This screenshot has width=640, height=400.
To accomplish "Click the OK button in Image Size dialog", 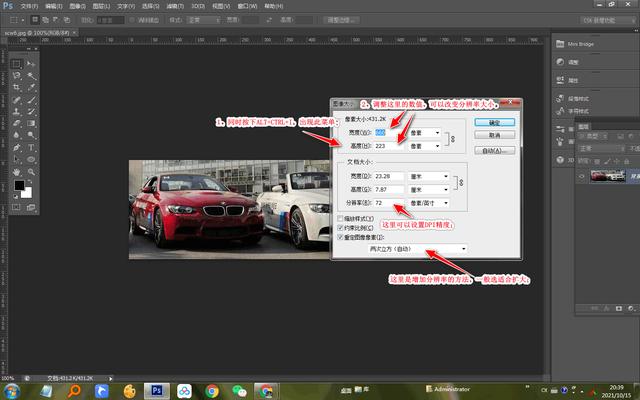I will point(495,122).
